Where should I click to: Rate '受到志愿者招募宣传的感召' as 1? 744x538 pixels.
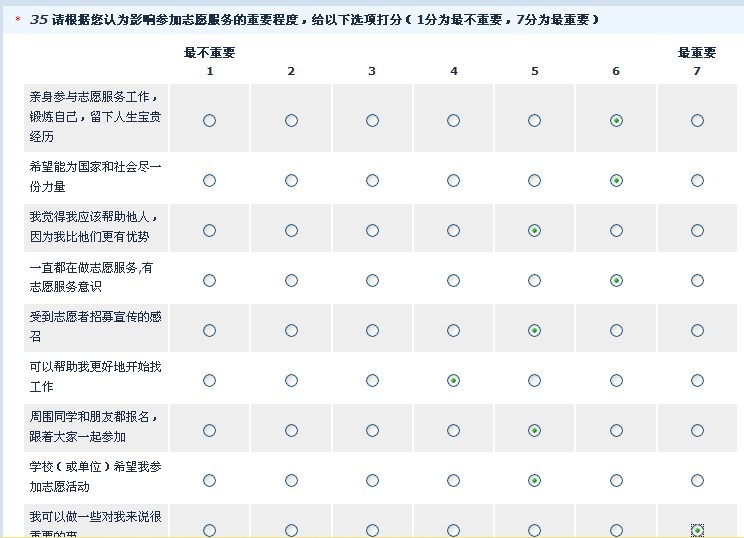[209, 330]
